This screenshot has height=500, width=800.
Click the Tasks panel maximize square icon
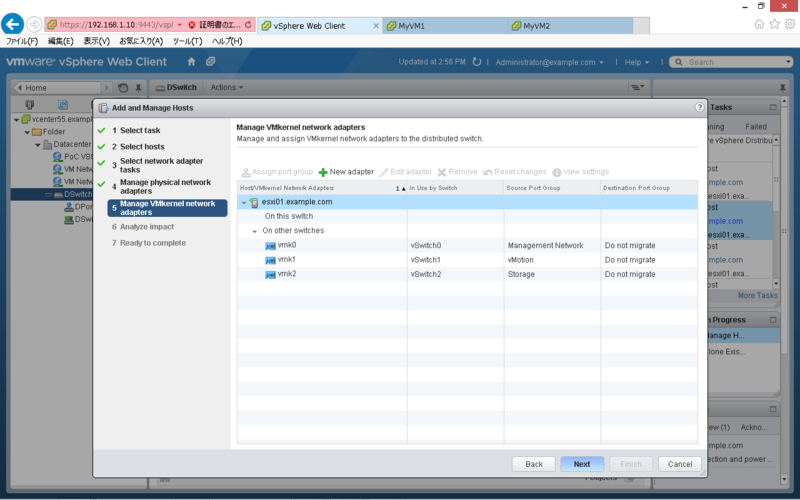(773, 107)
